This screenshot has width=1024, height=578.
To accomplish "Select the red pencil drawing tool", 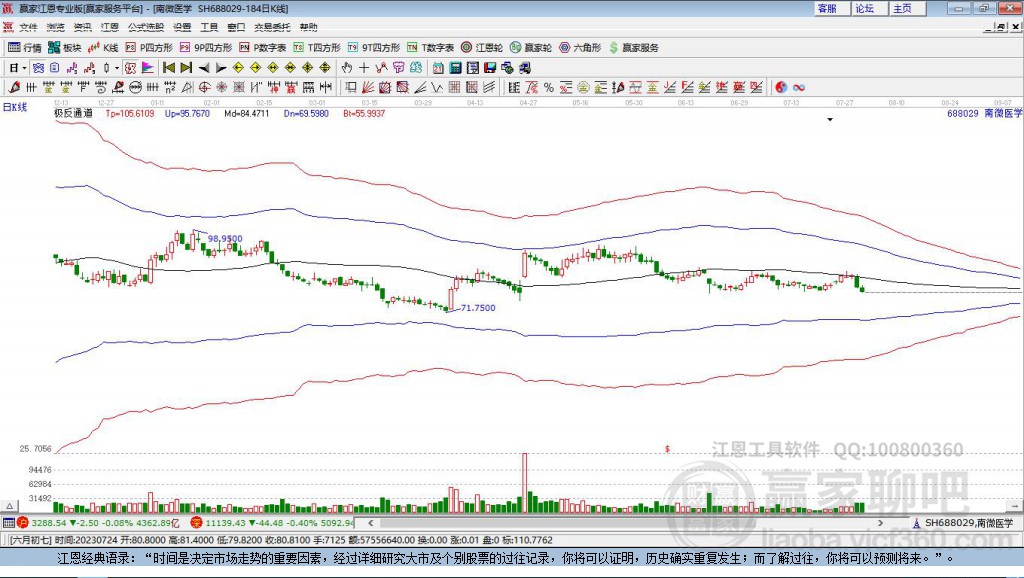I will click(x=14, y=87).
